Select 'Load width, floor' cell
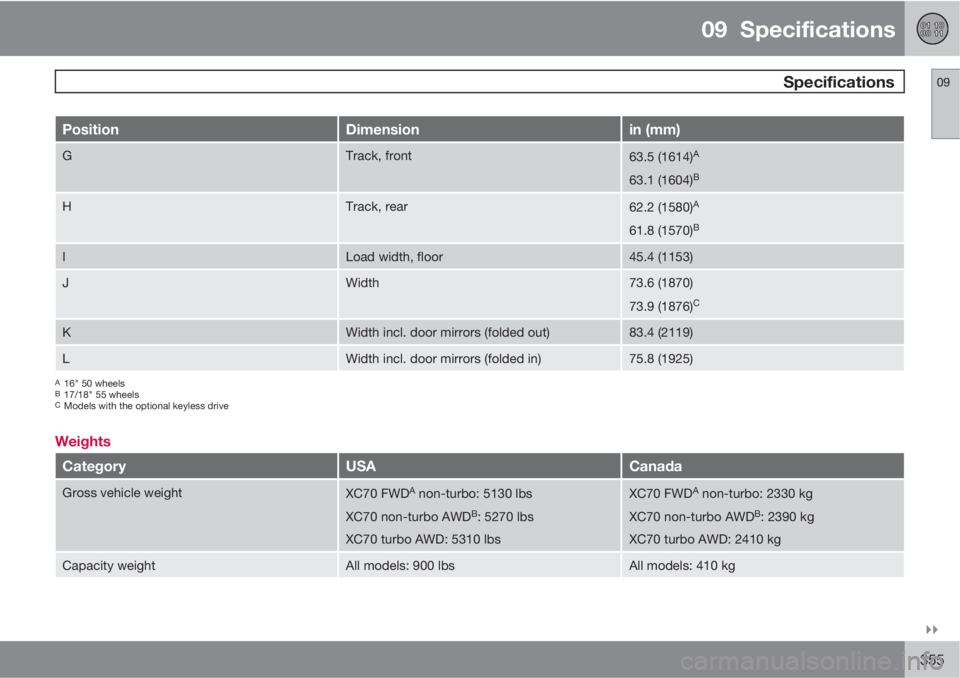Screen dimensions: 960x678 click(x=479, y=257)
